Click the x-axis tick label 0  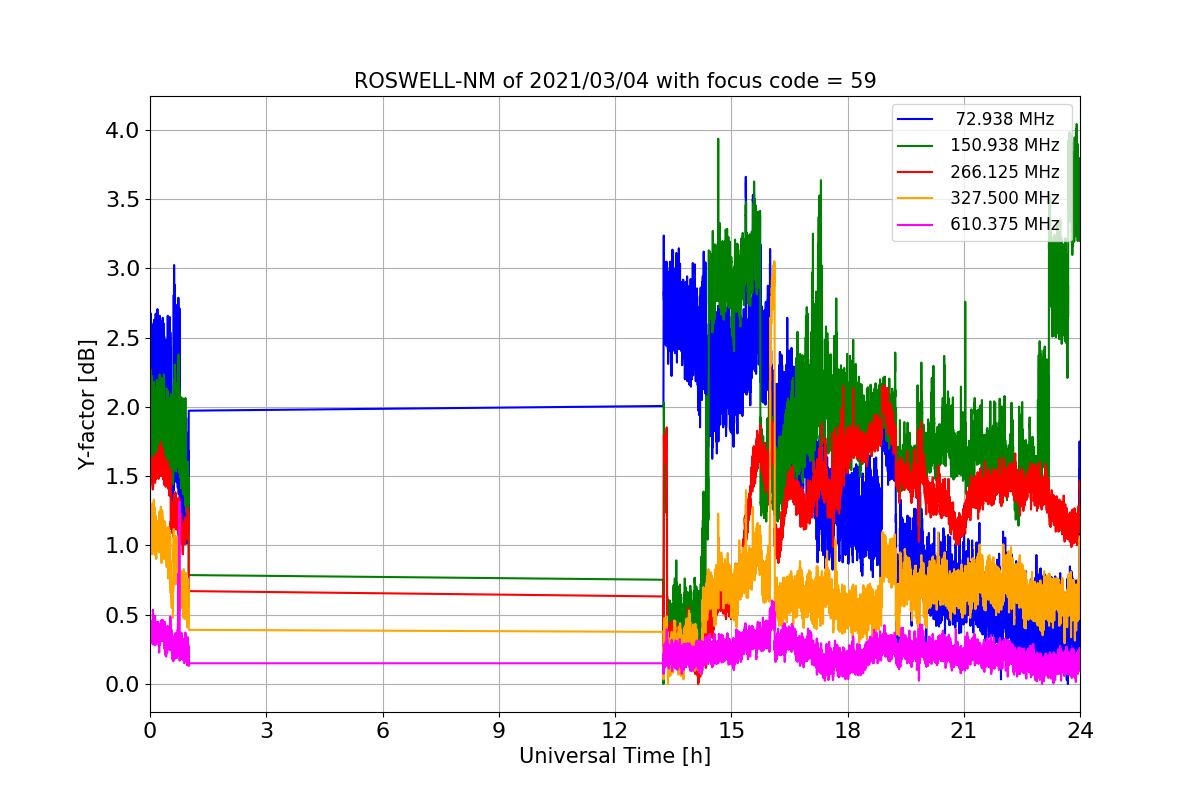pos(150,730)
